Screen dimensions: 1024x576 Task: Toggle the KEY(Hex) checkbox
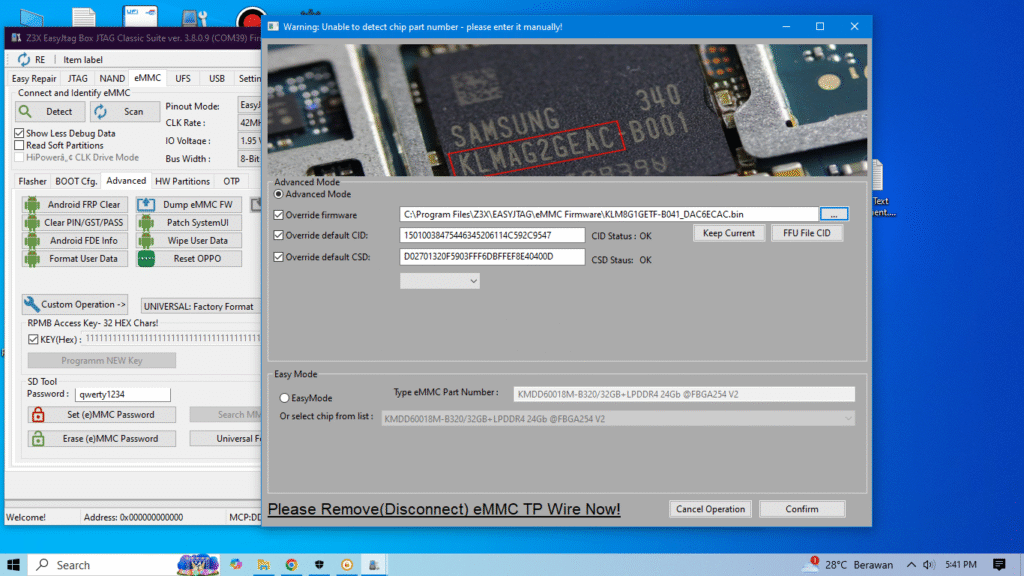pyautogui.click(x=33, y=340)
